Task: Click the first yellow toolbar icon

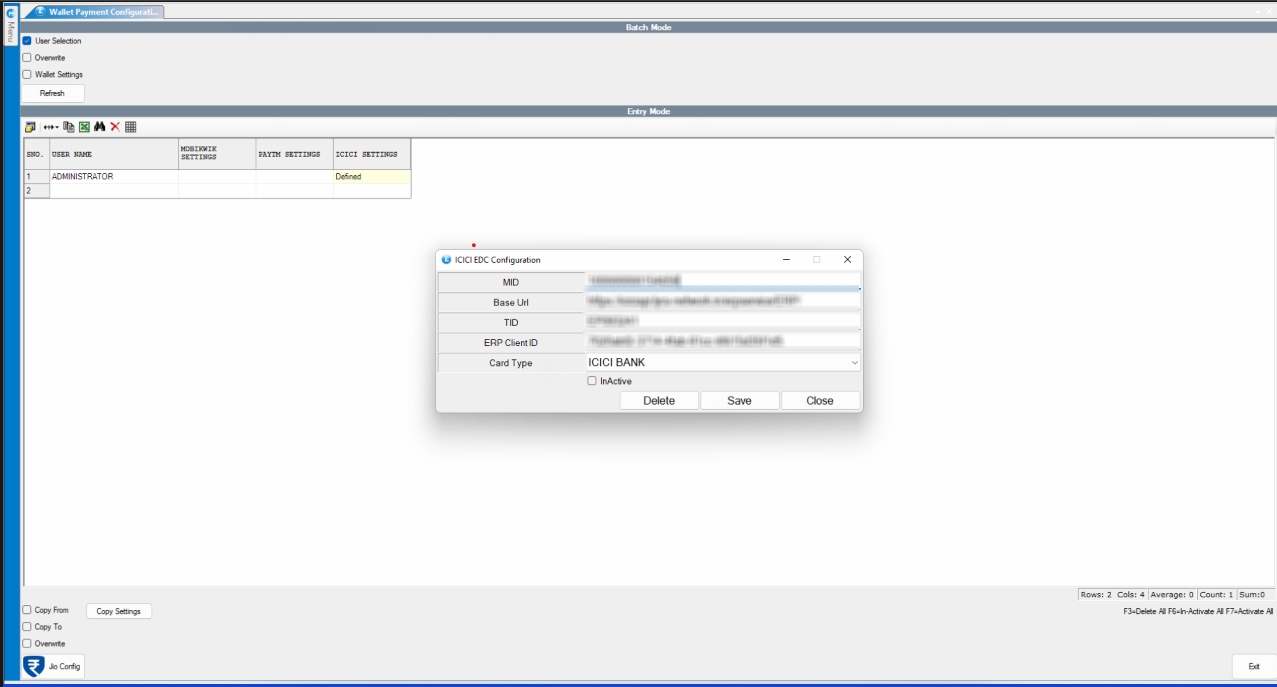Action: pos(30,127)
